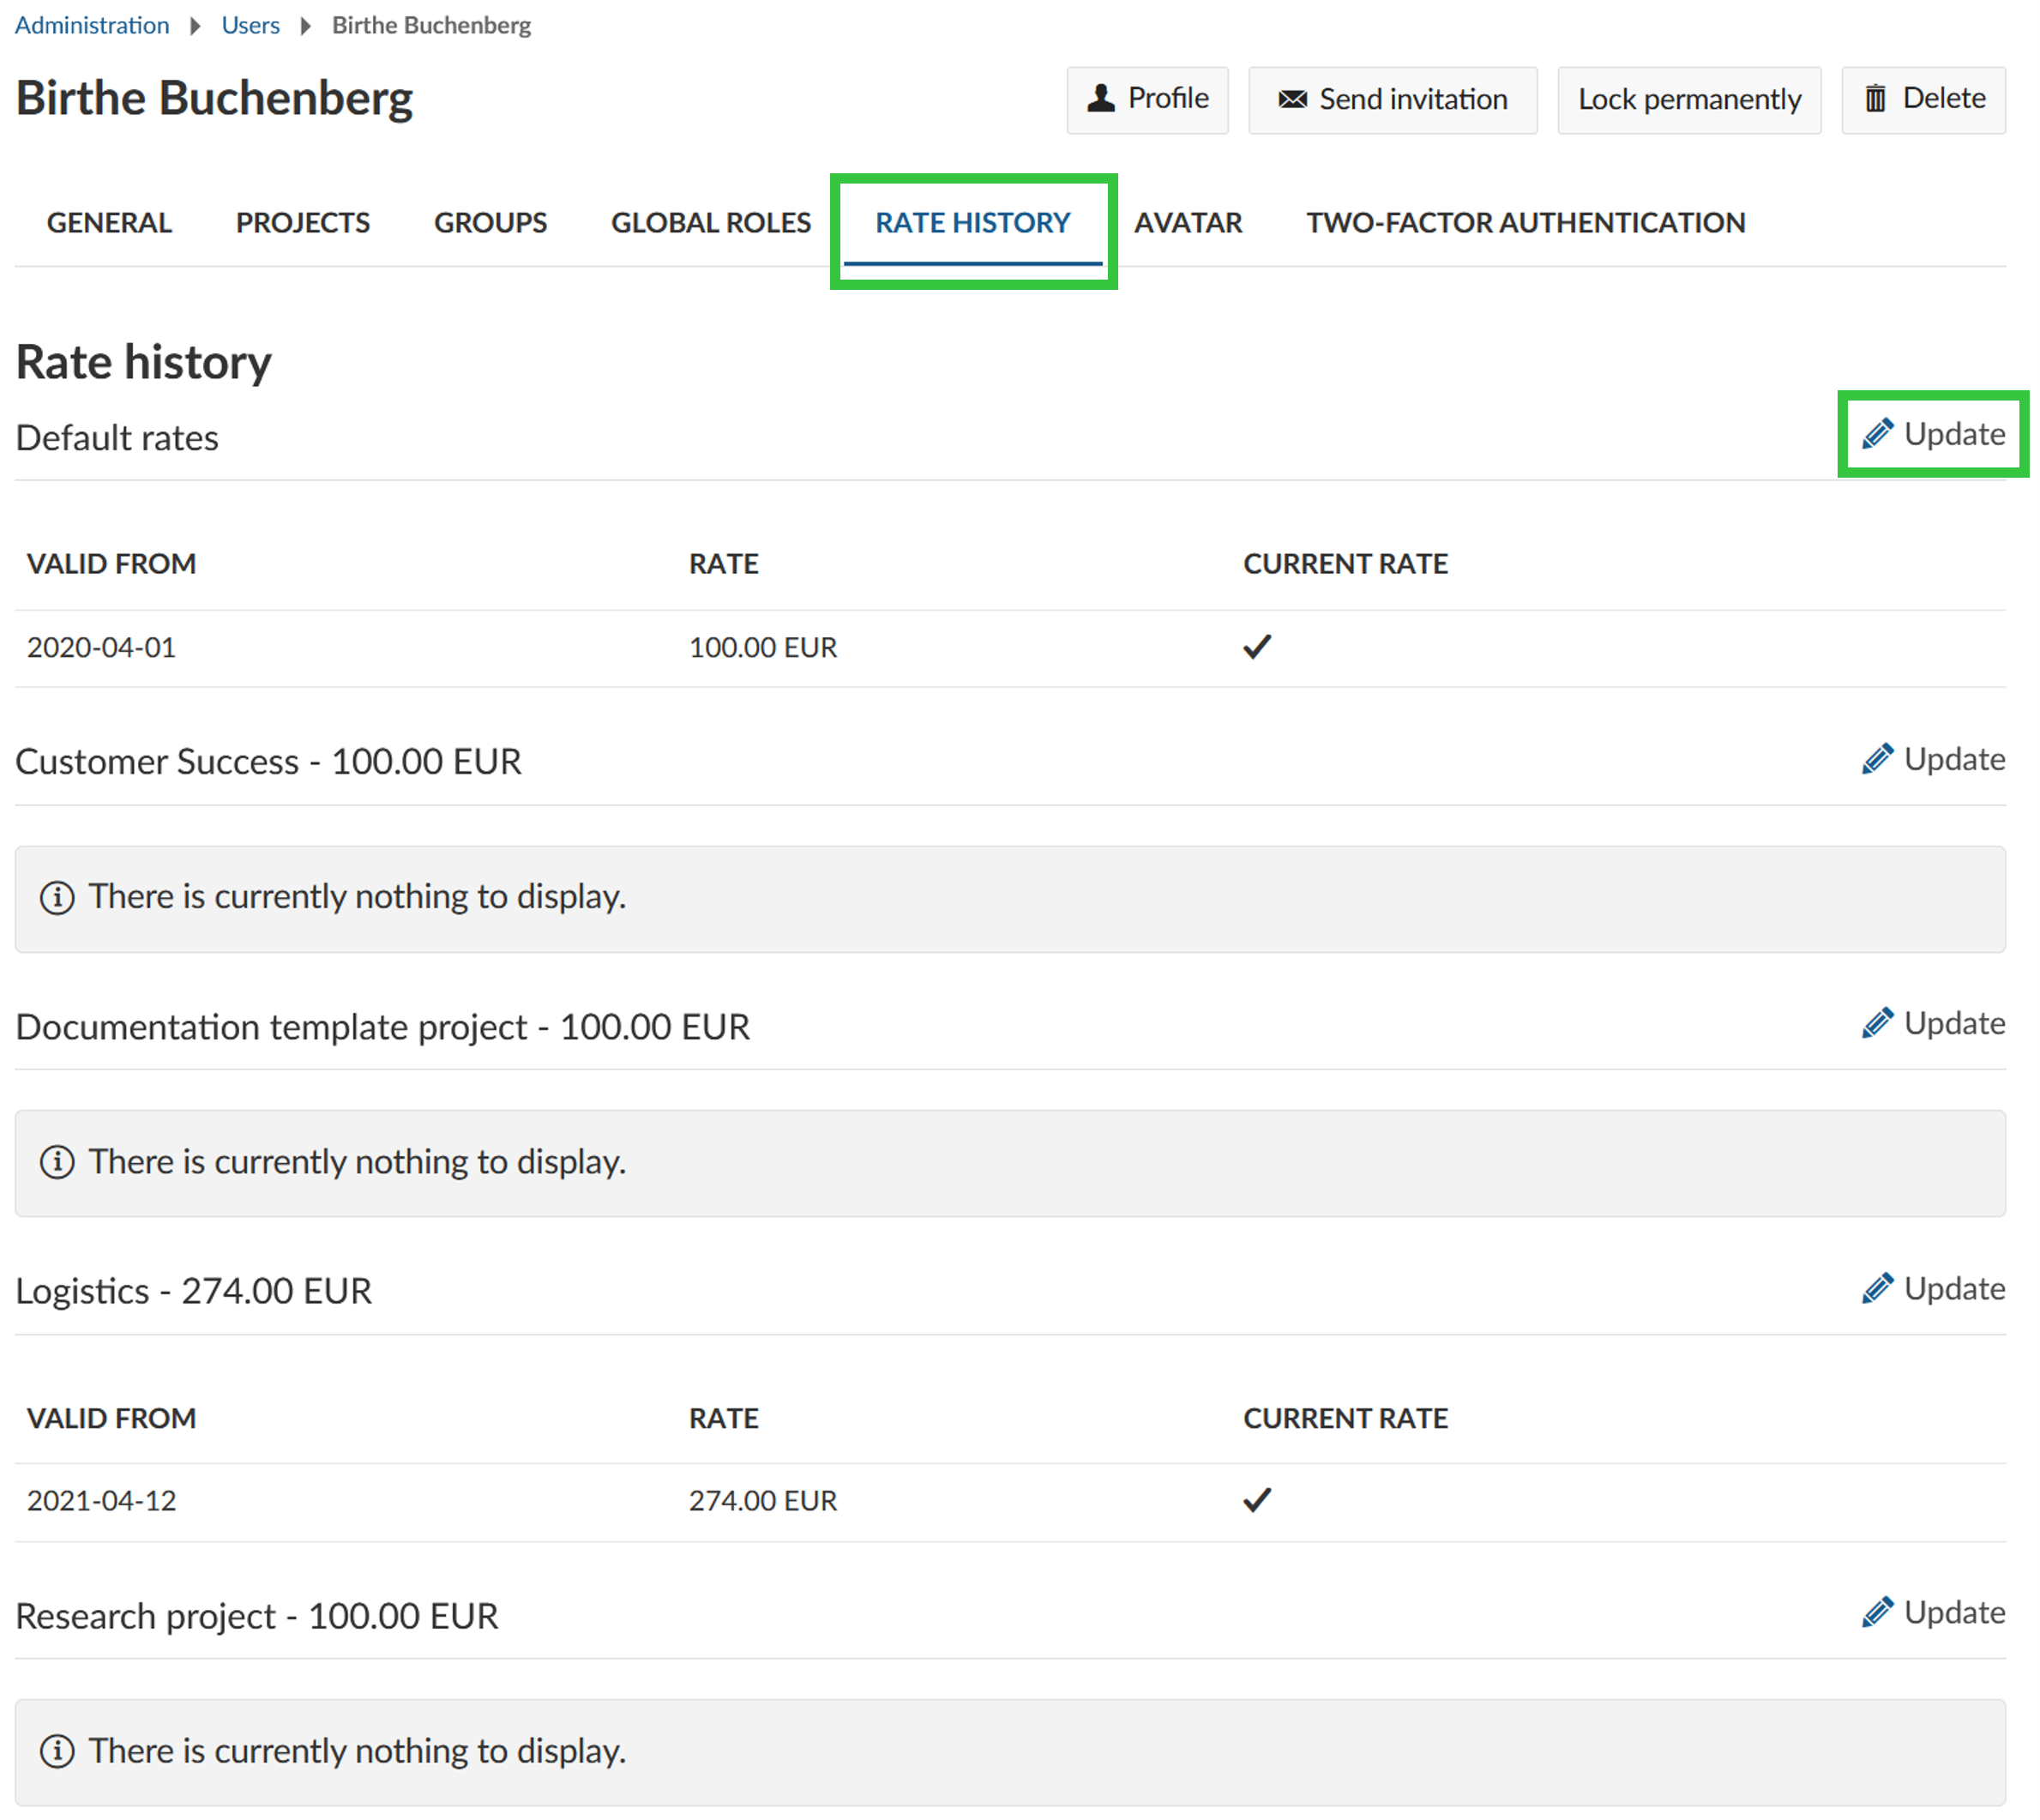The height and width of the screenshot is (1820, 2040).
Task: Click the Rate history page heading
Action: [144, 362]
